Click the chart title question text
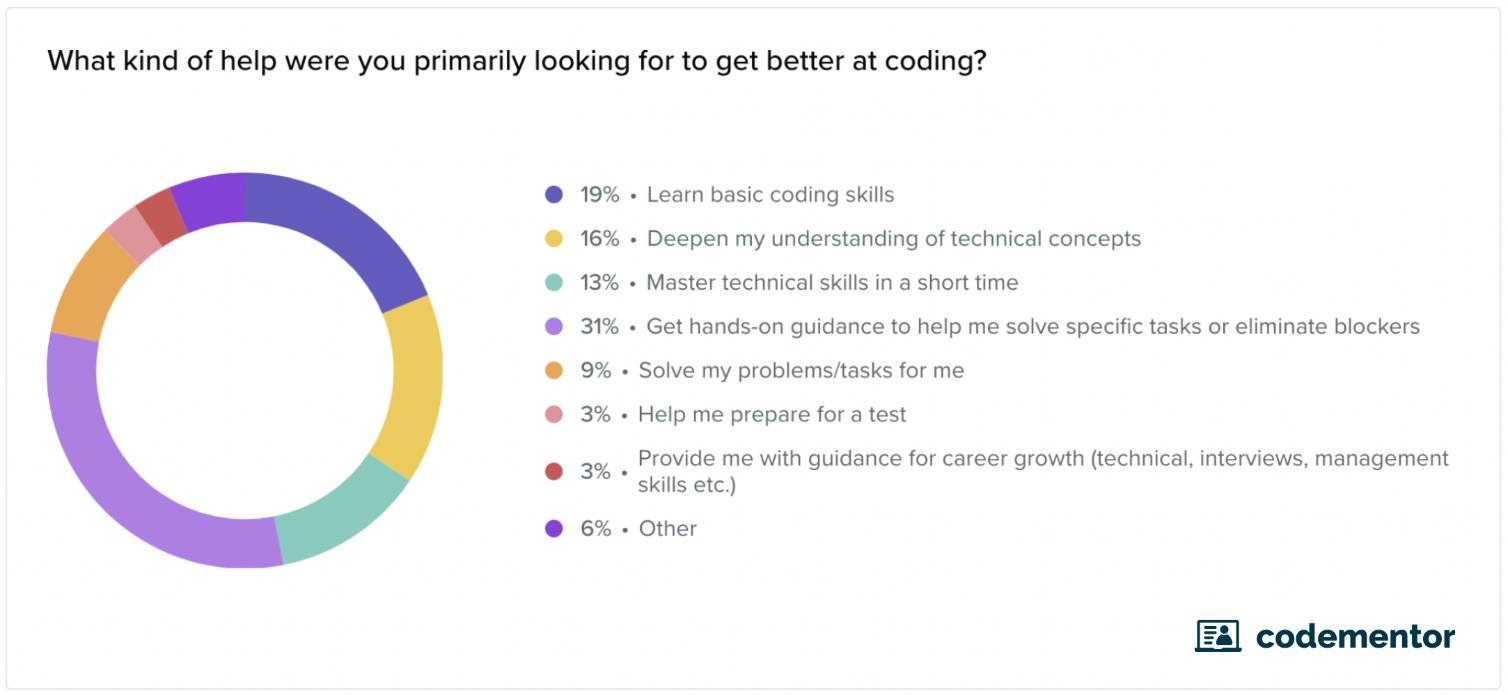 (517, 61)
